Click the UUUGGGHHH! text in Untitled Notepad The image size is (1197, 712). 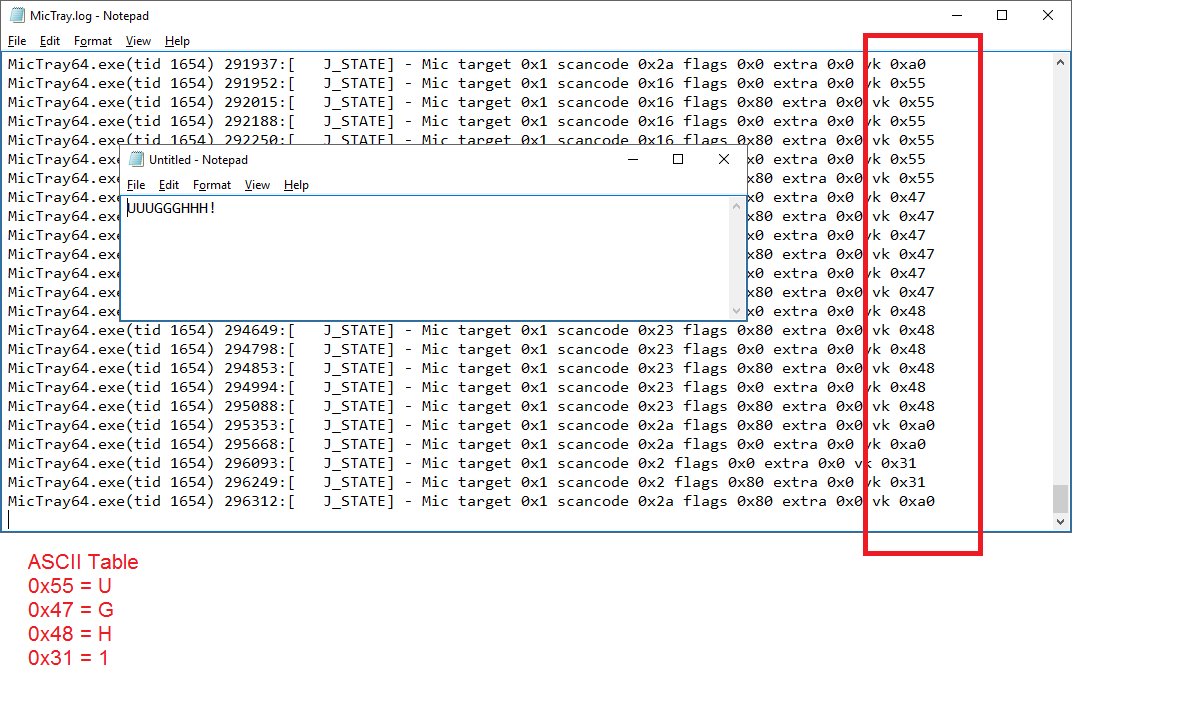pos(172,208)
